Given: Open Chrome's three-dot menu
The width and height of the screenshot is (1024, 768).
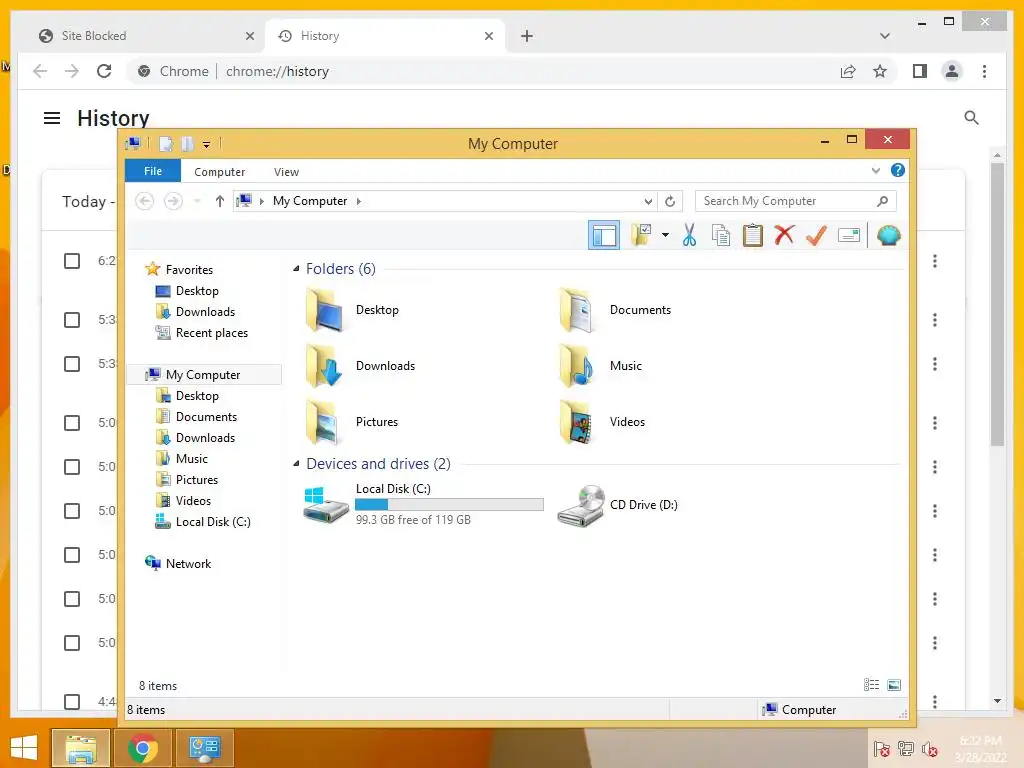Looking at the screenshot, I should tap(984, 71).
